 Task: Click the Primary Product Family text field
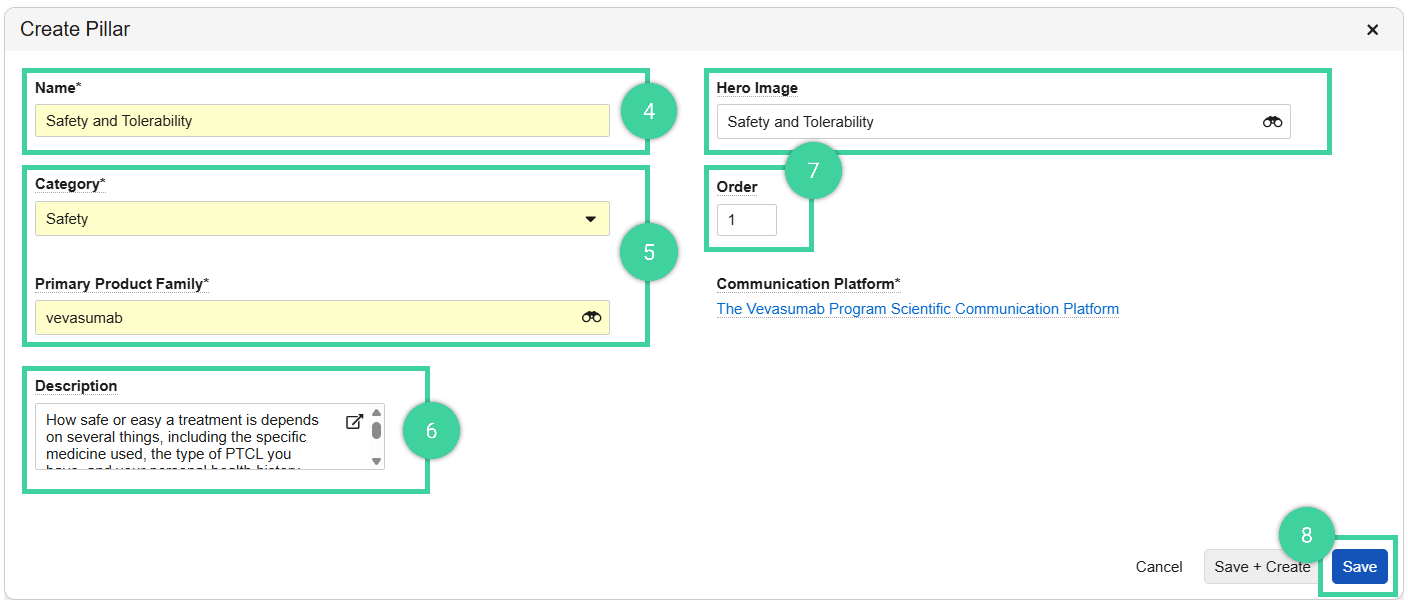[x=300, y=317]
